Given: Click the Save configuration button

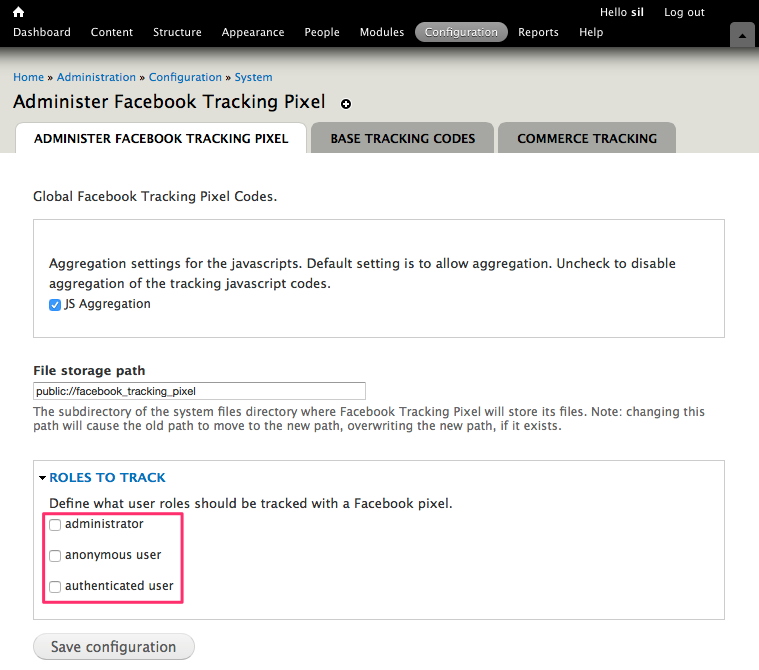Looking at the screenshot, I should pyautogui.click(x=114, y=647).
